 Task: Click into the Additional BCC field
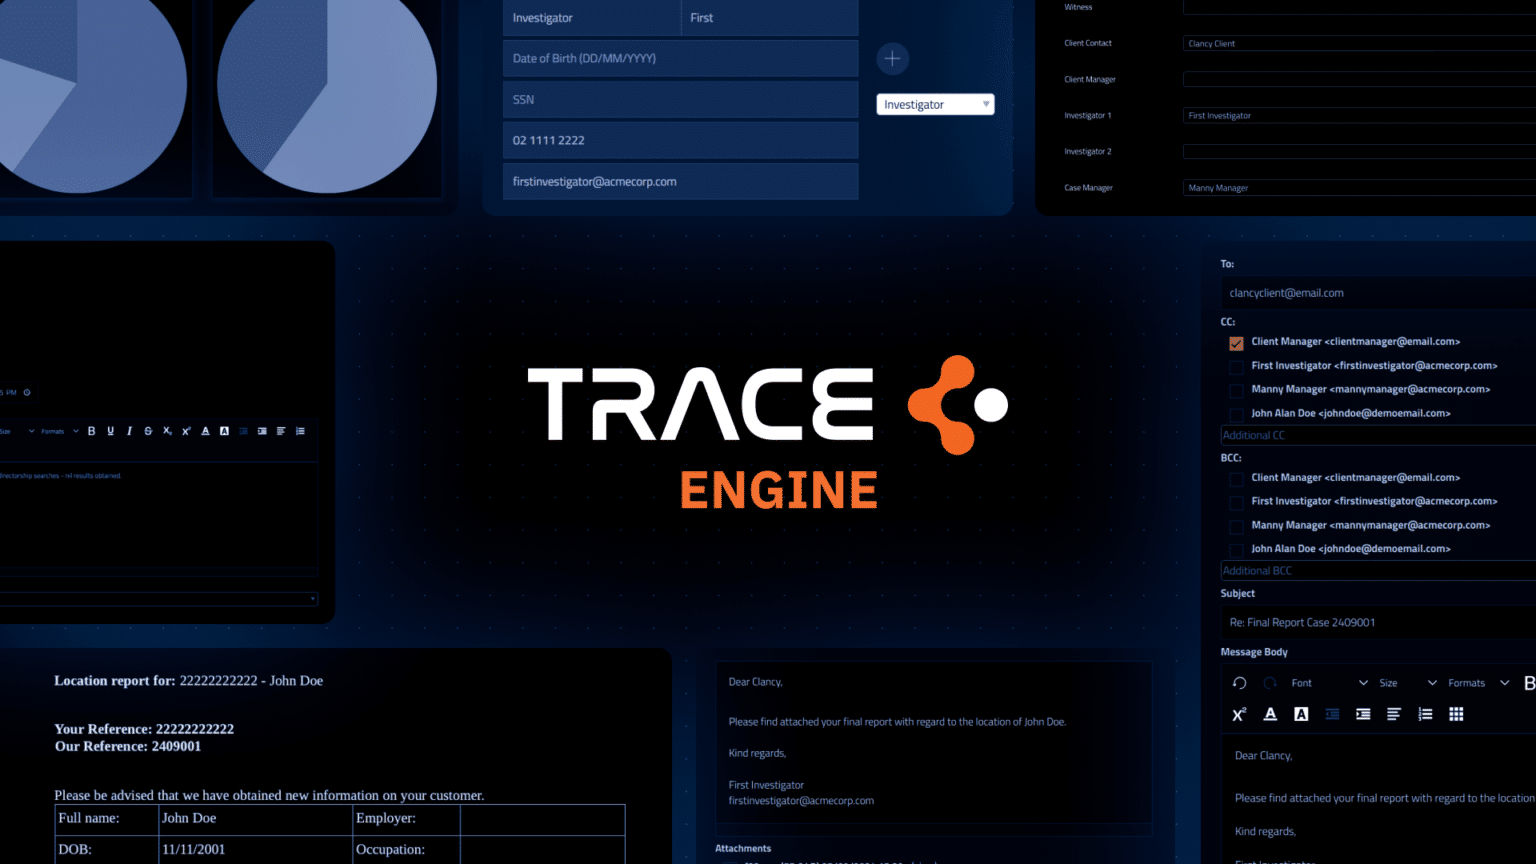tap(1330, 570)
